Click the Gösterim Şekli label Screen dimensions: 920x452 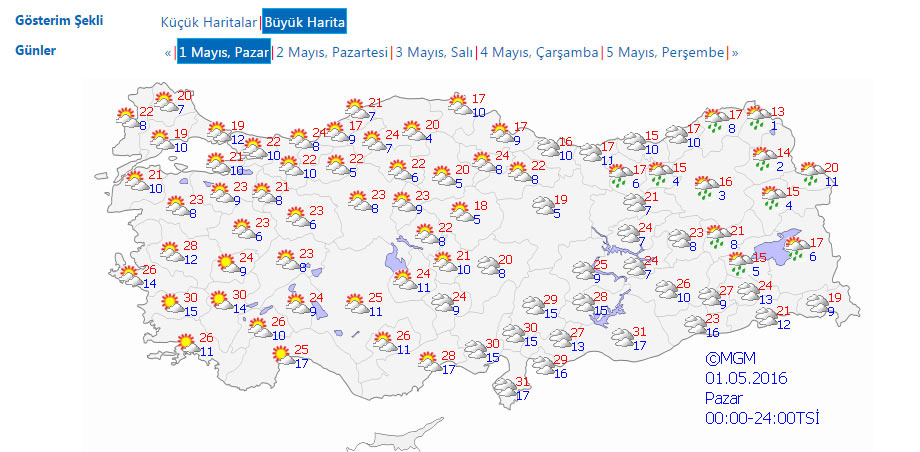point(59,21)
